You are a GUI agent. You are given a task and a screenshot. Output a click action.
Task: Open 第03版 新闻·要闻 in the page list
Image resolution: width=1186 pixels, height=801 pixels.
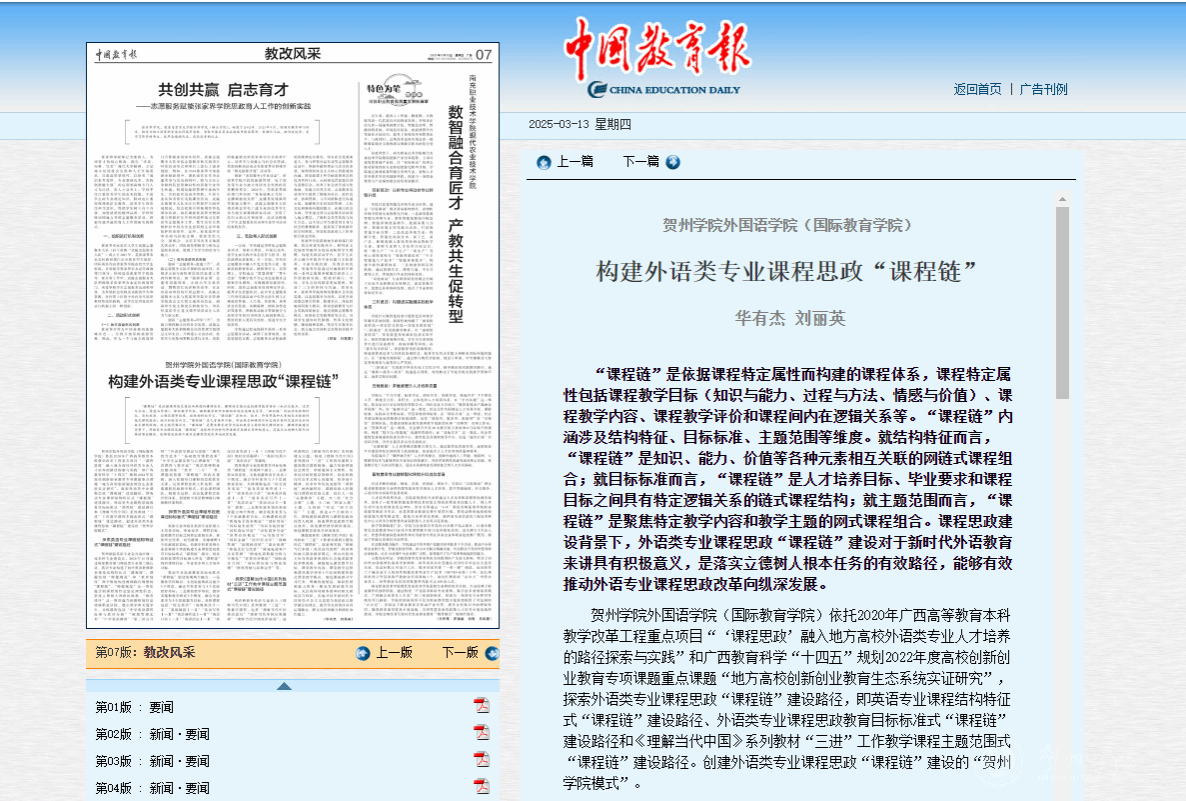pyautogui.click(x=153, y=761)
